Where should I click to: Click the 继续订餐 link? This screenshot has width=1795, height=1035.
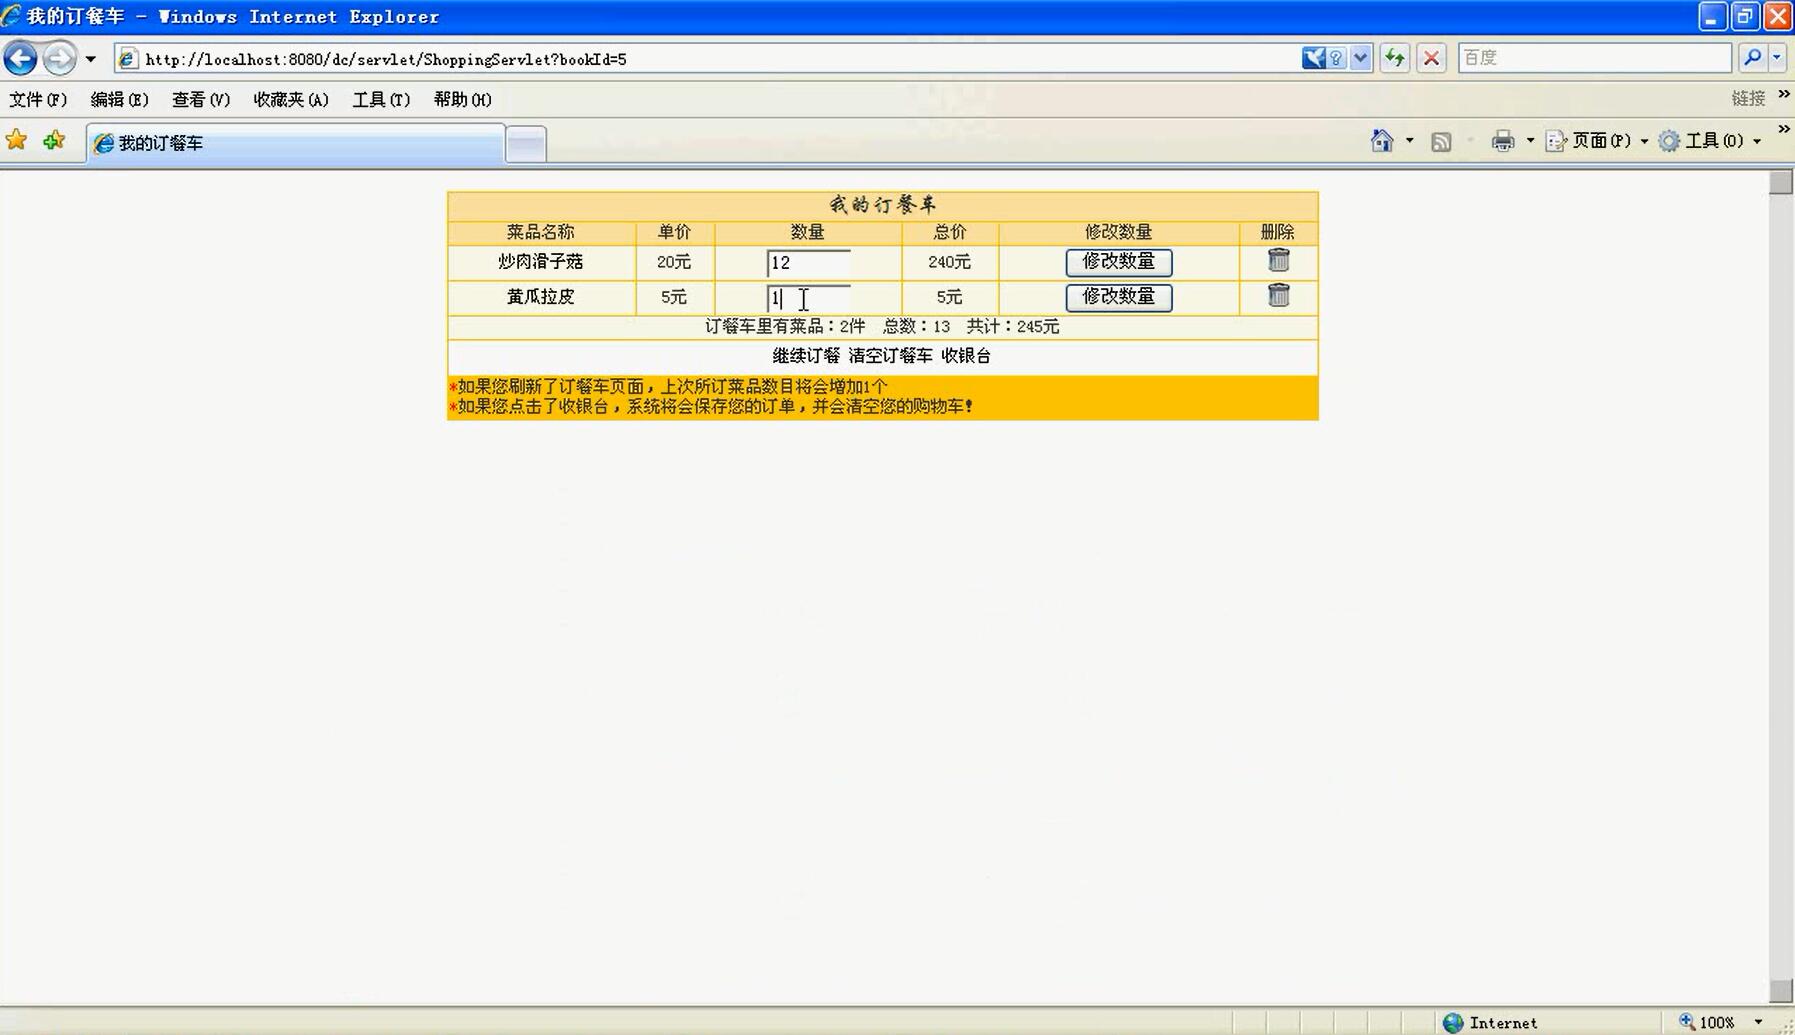(x=806, y=356)
